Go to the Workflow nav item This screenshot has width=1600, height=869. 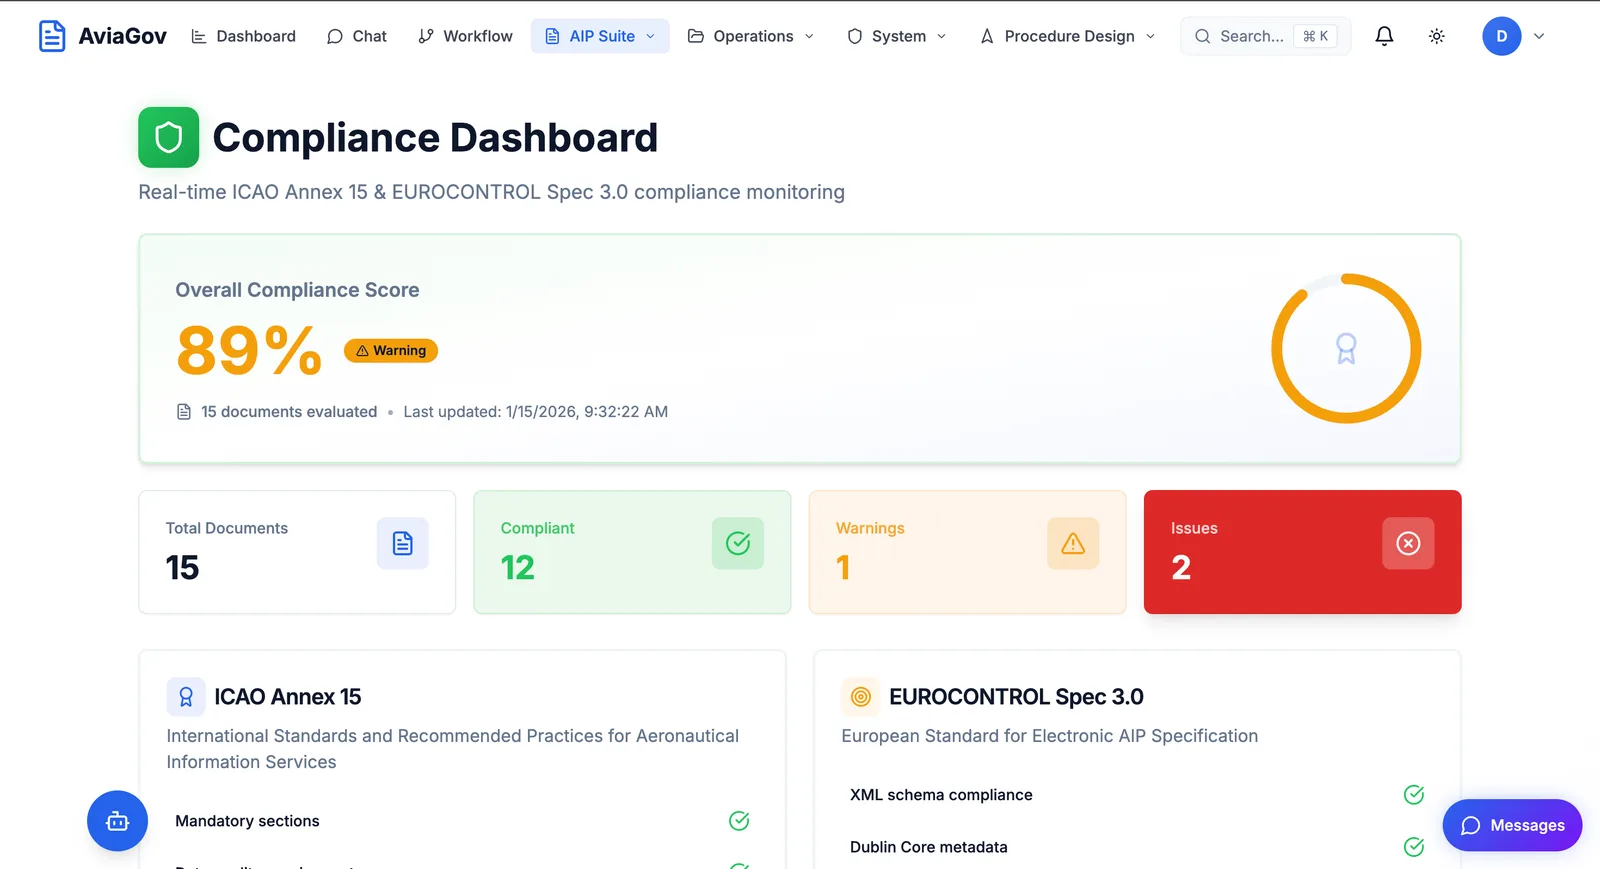pyautogui.click(x=465, y=36)
